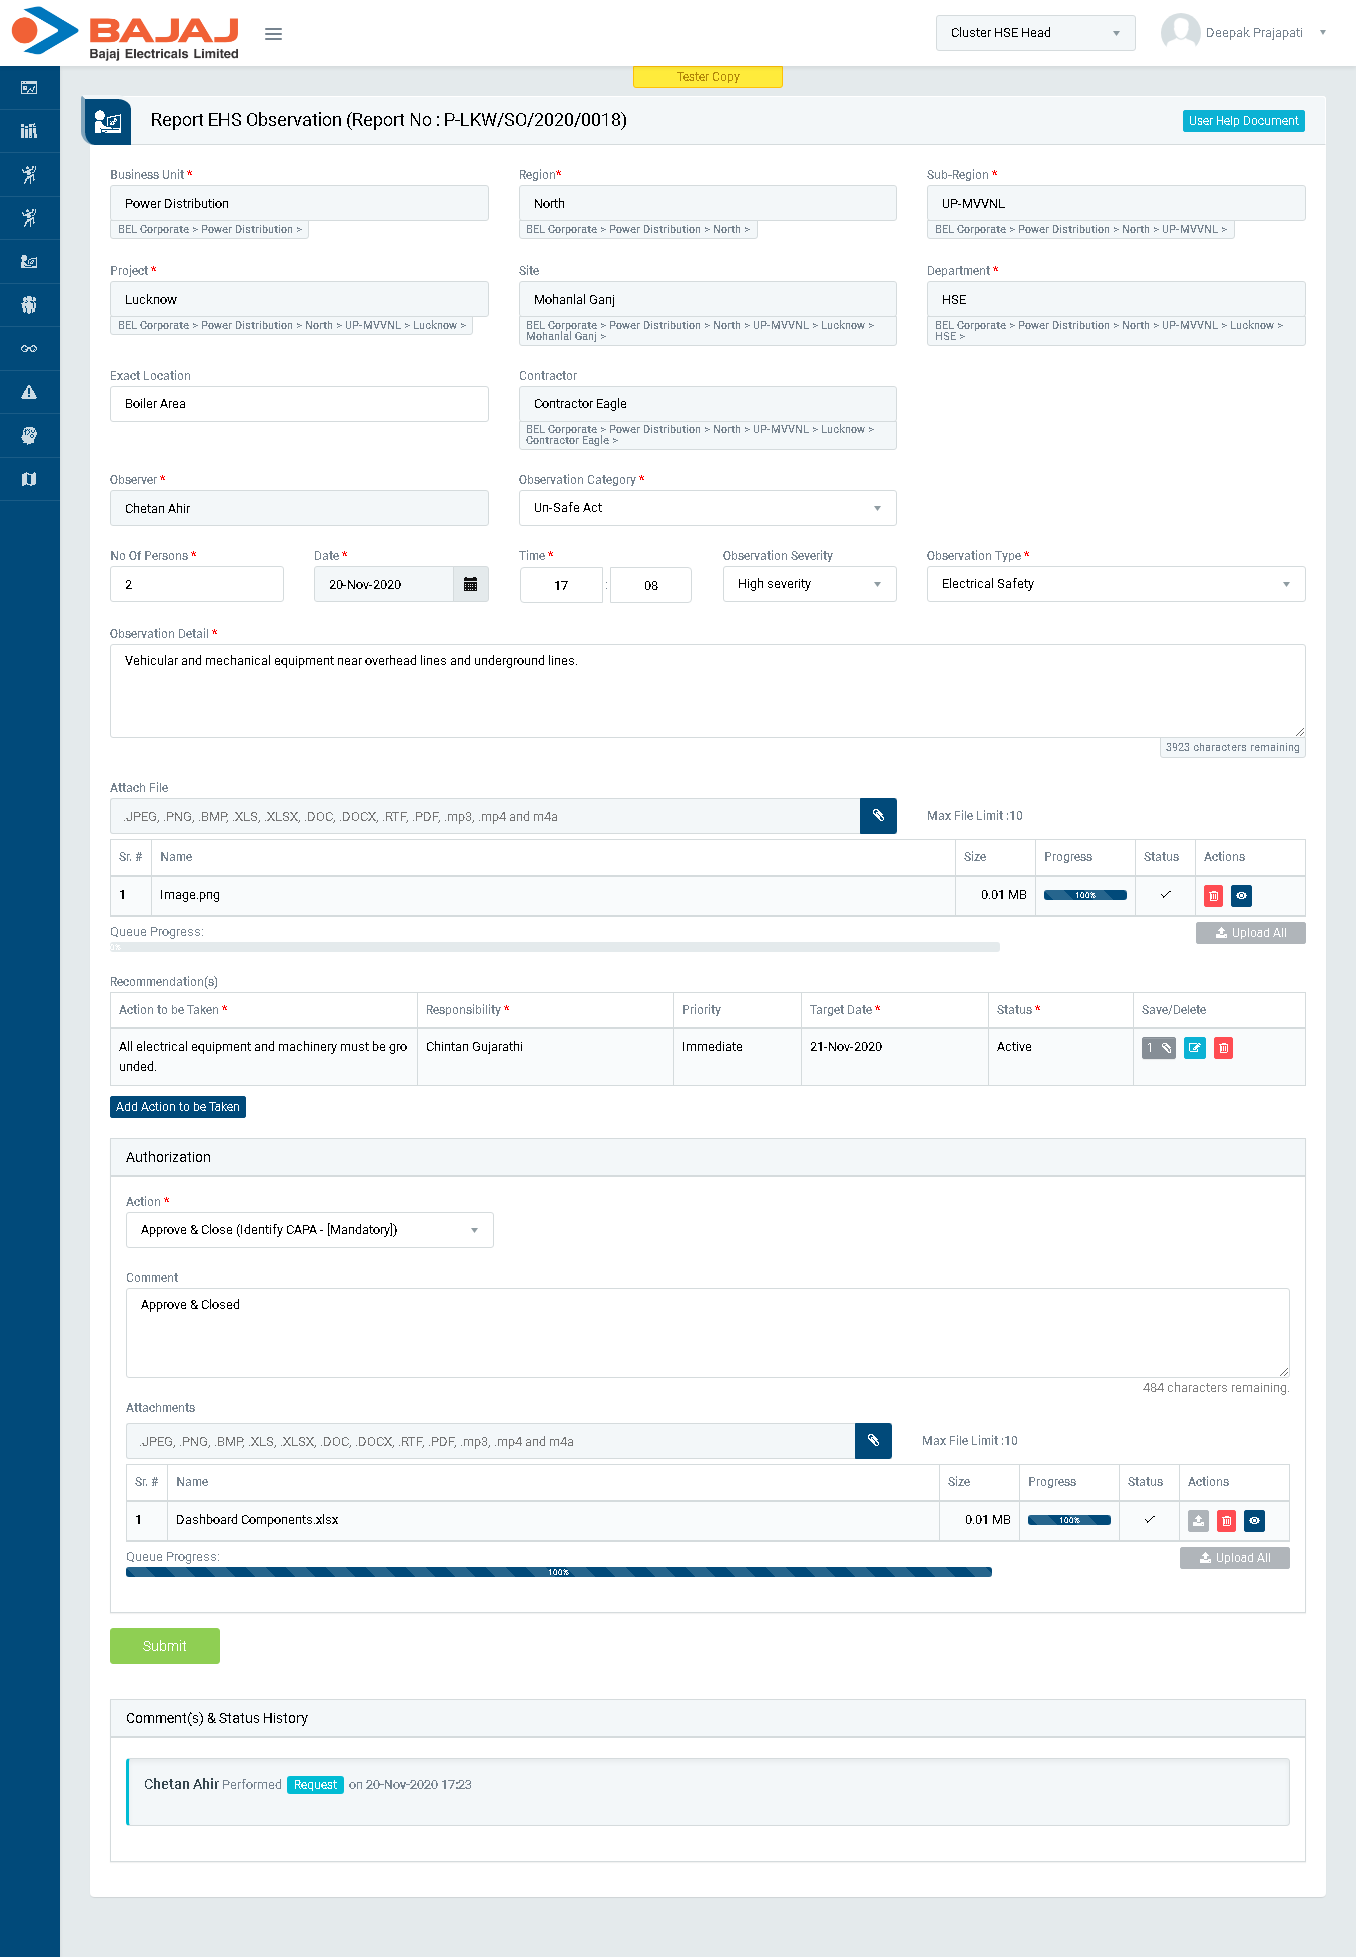View Dashboard Components.xlsx with the eye icon
1356x1957 pixels.
(1254, 1521)
